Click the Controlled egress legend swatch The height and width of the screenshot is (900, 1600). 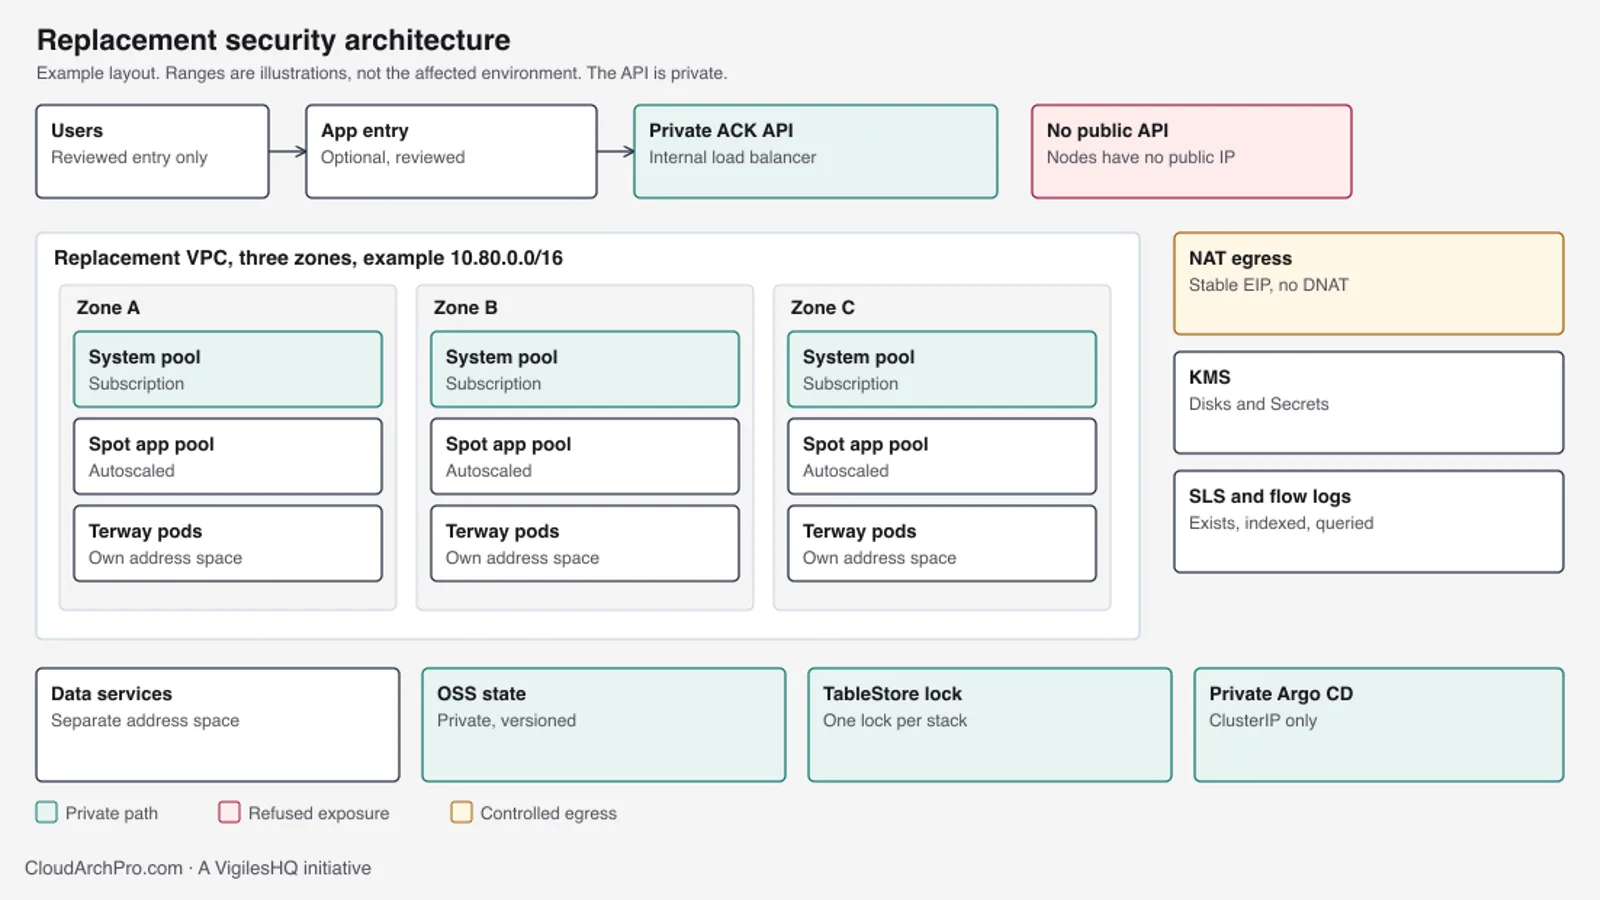coord(461,812)
